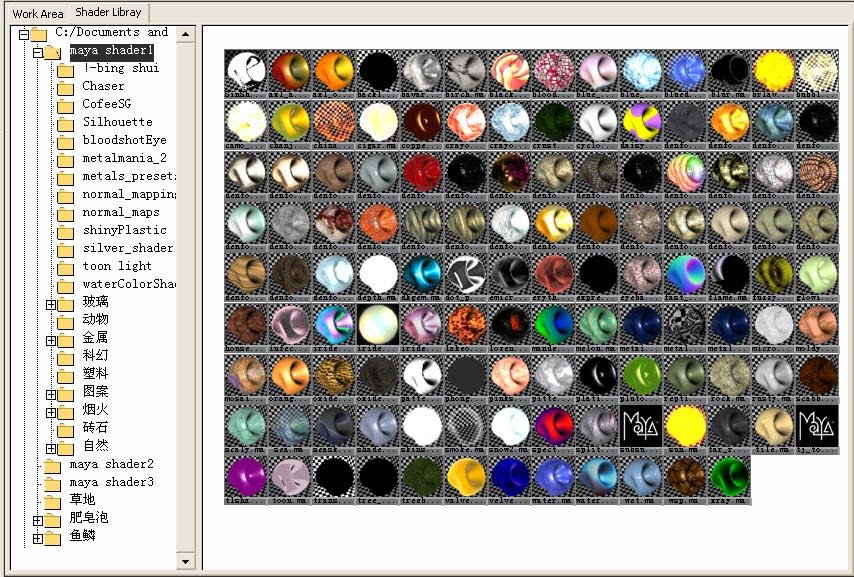854x577 pixels.
Task: Open the bloodshotEye folder
Action: pyautogui.click(x=124, y=140)
